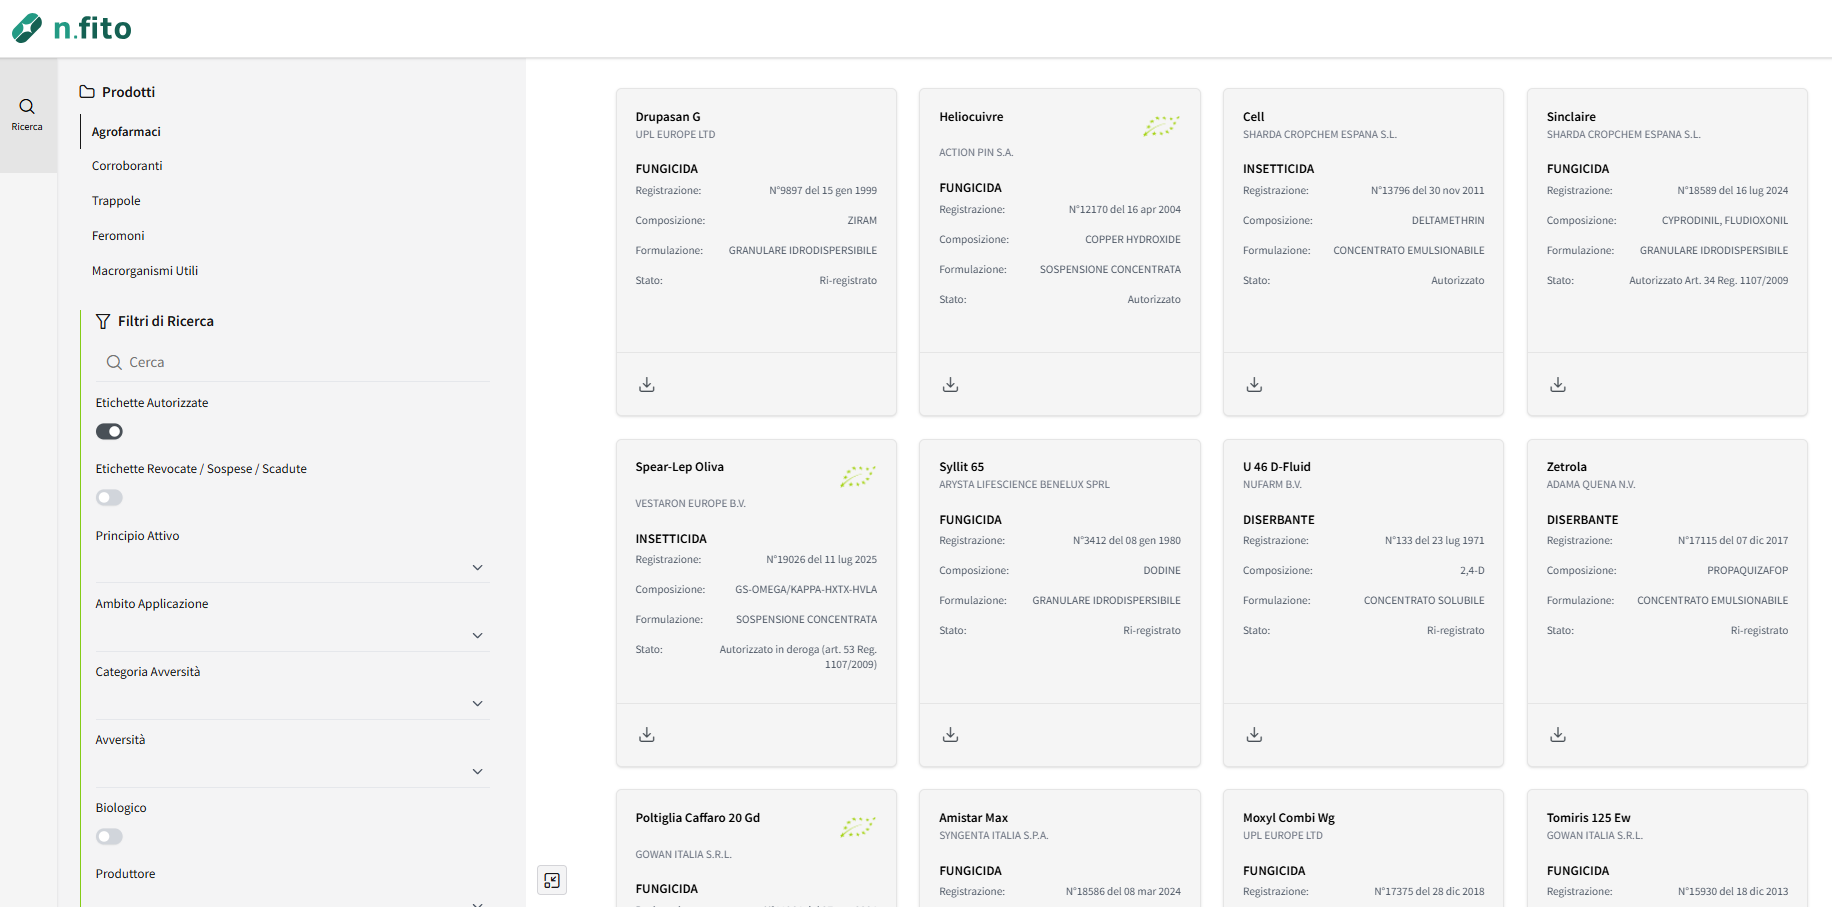1832x907 pixels.
Task: Expand the Categoria Avversità dropdown
Action: coord(293,703)
